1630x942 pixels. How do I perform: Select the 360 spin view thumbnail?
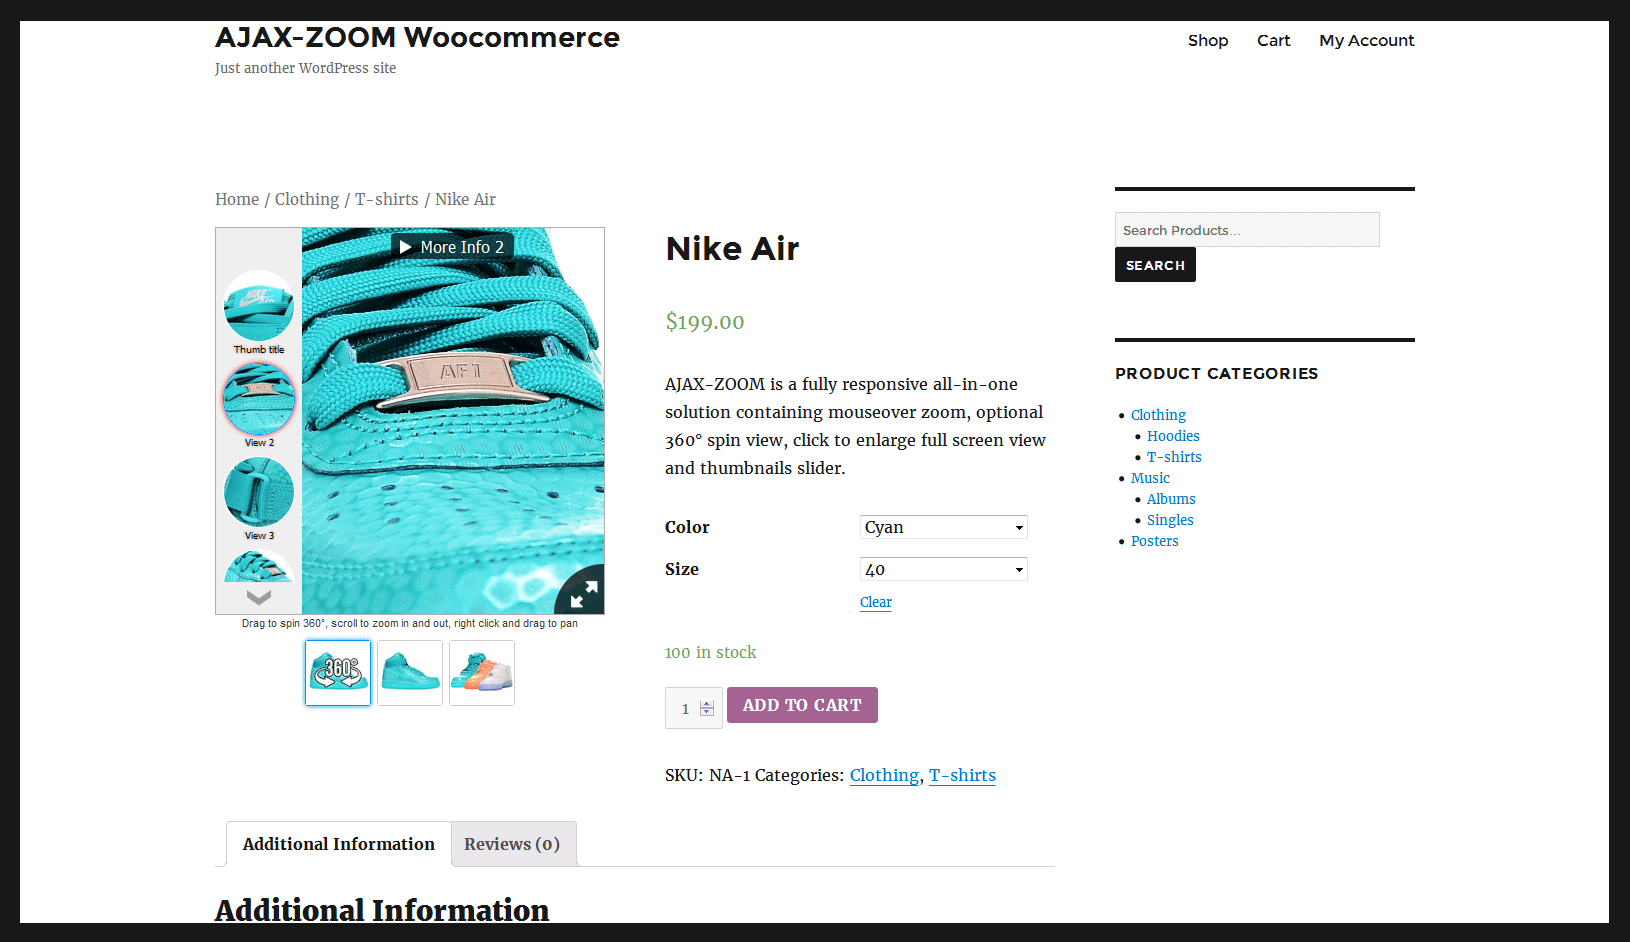pos(338,673)
